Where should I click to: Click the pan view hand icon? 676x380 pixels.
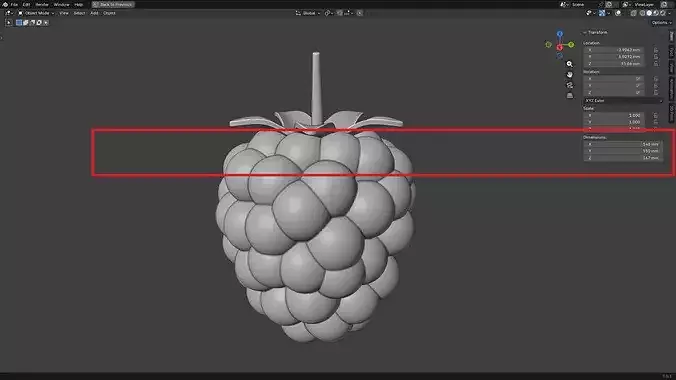point(570,74)
